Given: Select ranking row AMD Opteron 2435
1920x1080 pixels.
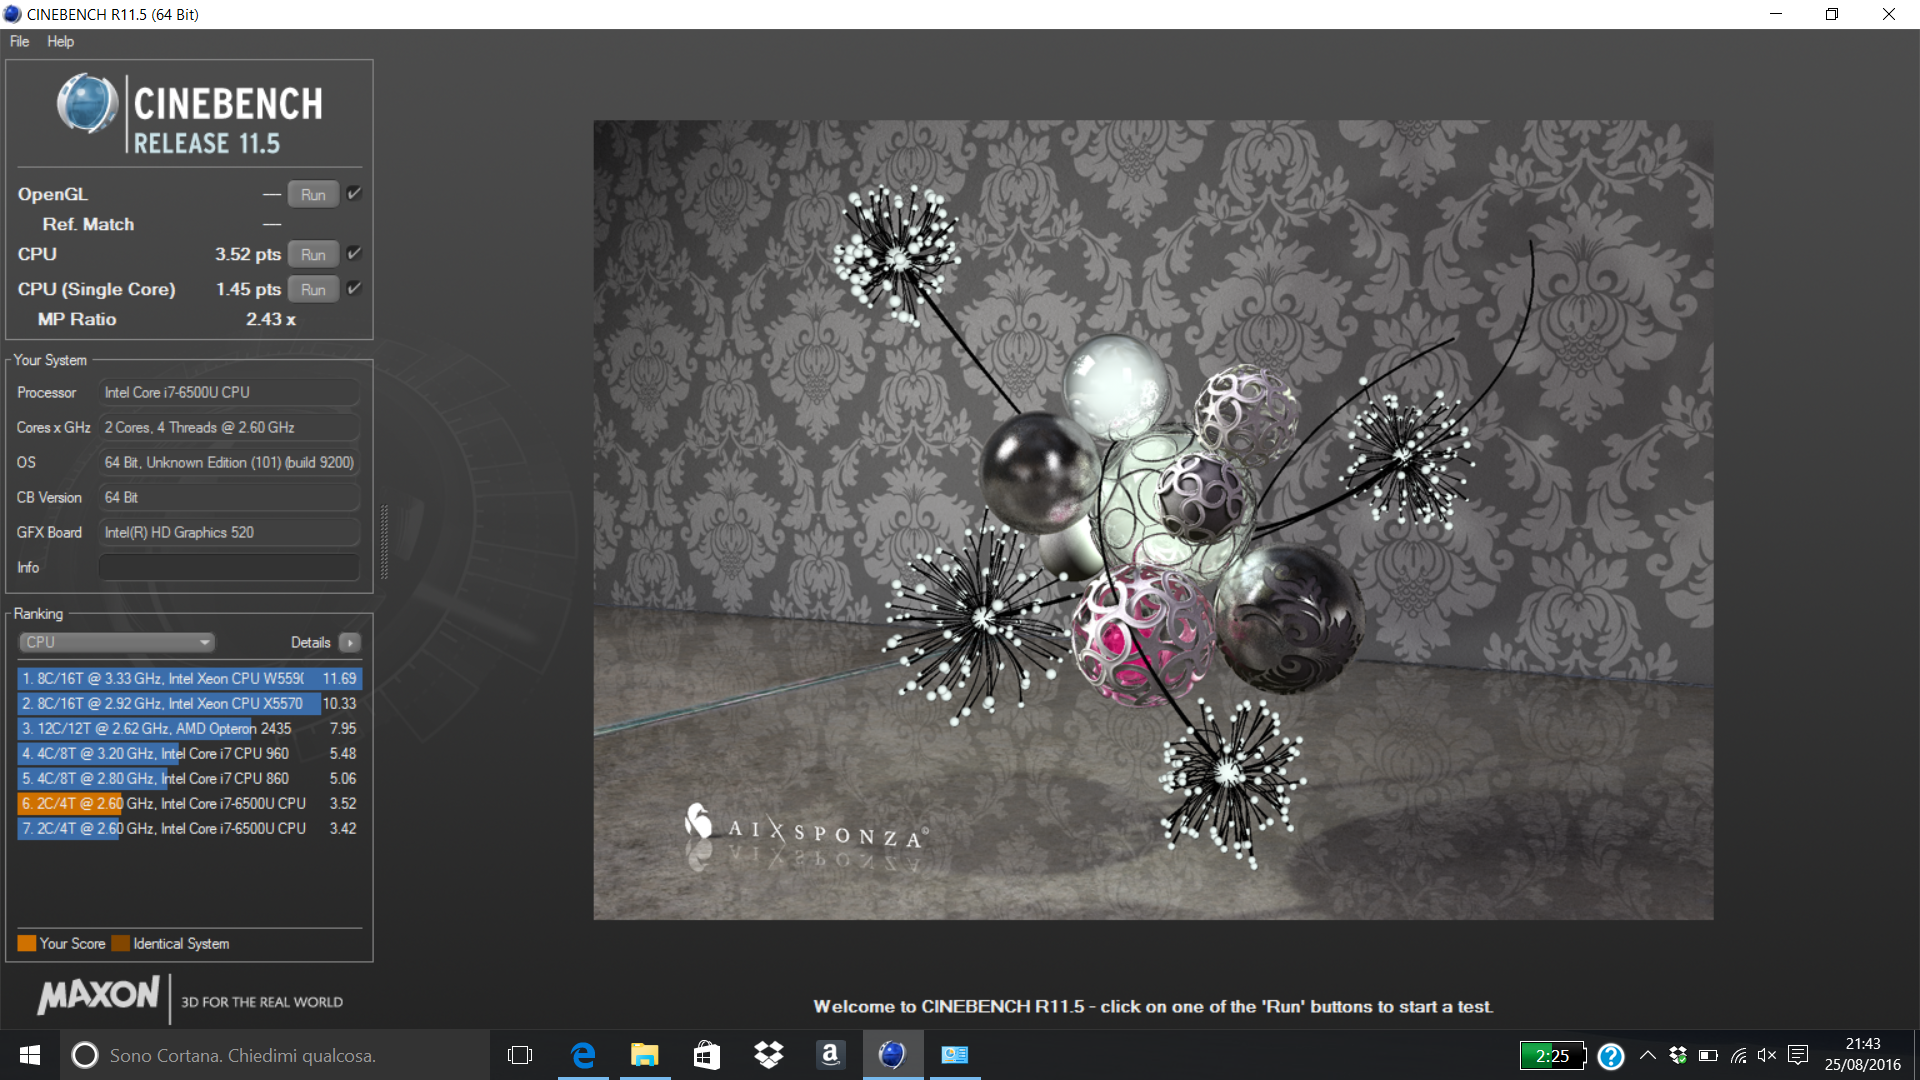Looking at the screenshot, I should click(189, 728).
